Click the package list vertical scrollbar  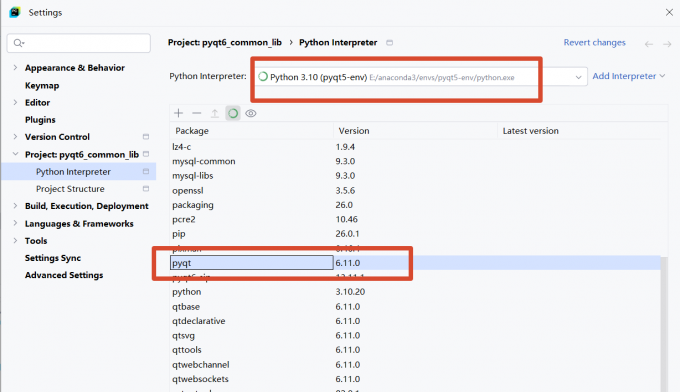(x=665, y=323)
